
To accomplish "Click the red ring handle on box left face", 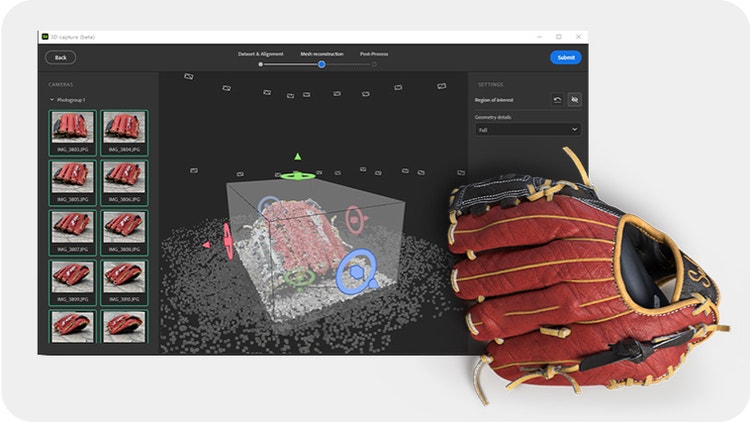I will coord(228,241).
